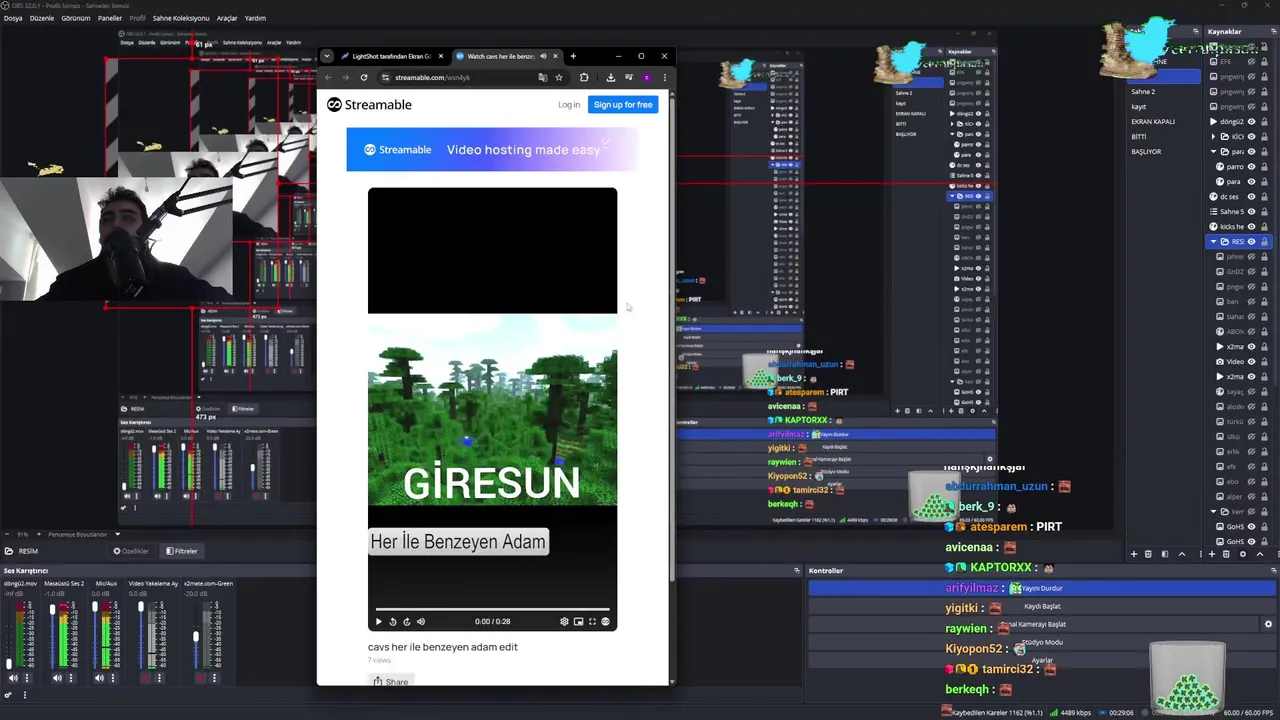1280x720 pixels.
Task: Click the Share button under video
Action: (390, 682)
